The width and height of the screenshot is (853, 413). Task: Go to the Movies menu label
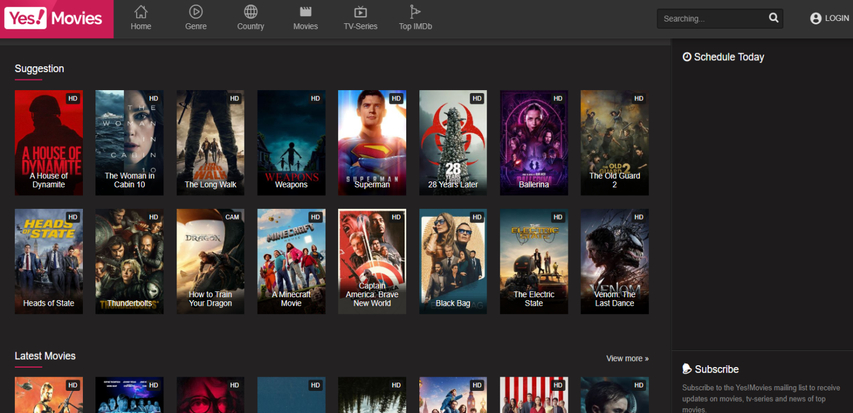click(306, 26)
